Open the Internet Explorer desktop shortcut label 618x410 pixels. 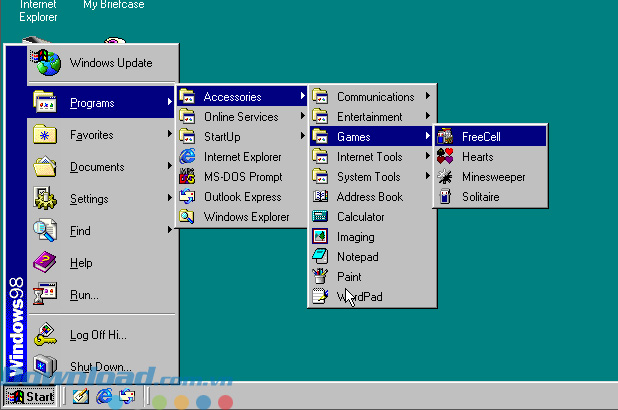click(x=38, y=11)
